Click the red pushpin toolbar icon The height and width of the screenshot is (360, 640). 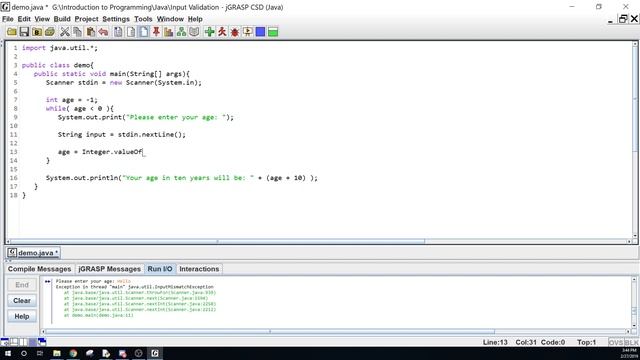(156, 32)
